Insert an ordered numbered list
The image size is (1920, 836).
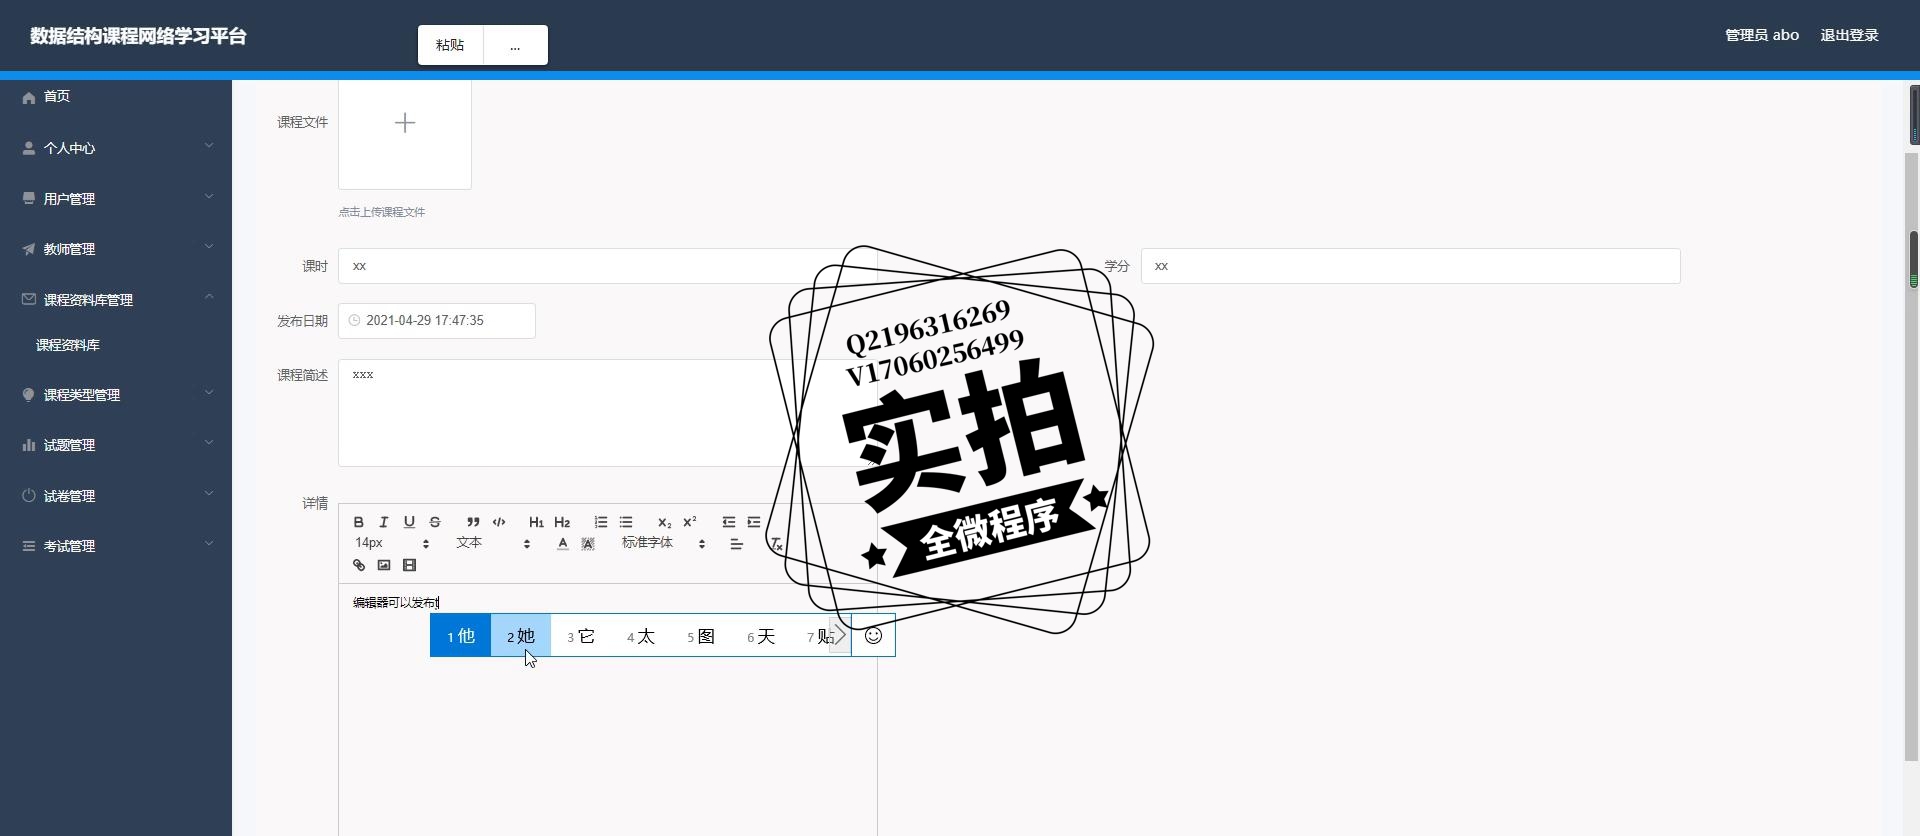pos(600,522)
